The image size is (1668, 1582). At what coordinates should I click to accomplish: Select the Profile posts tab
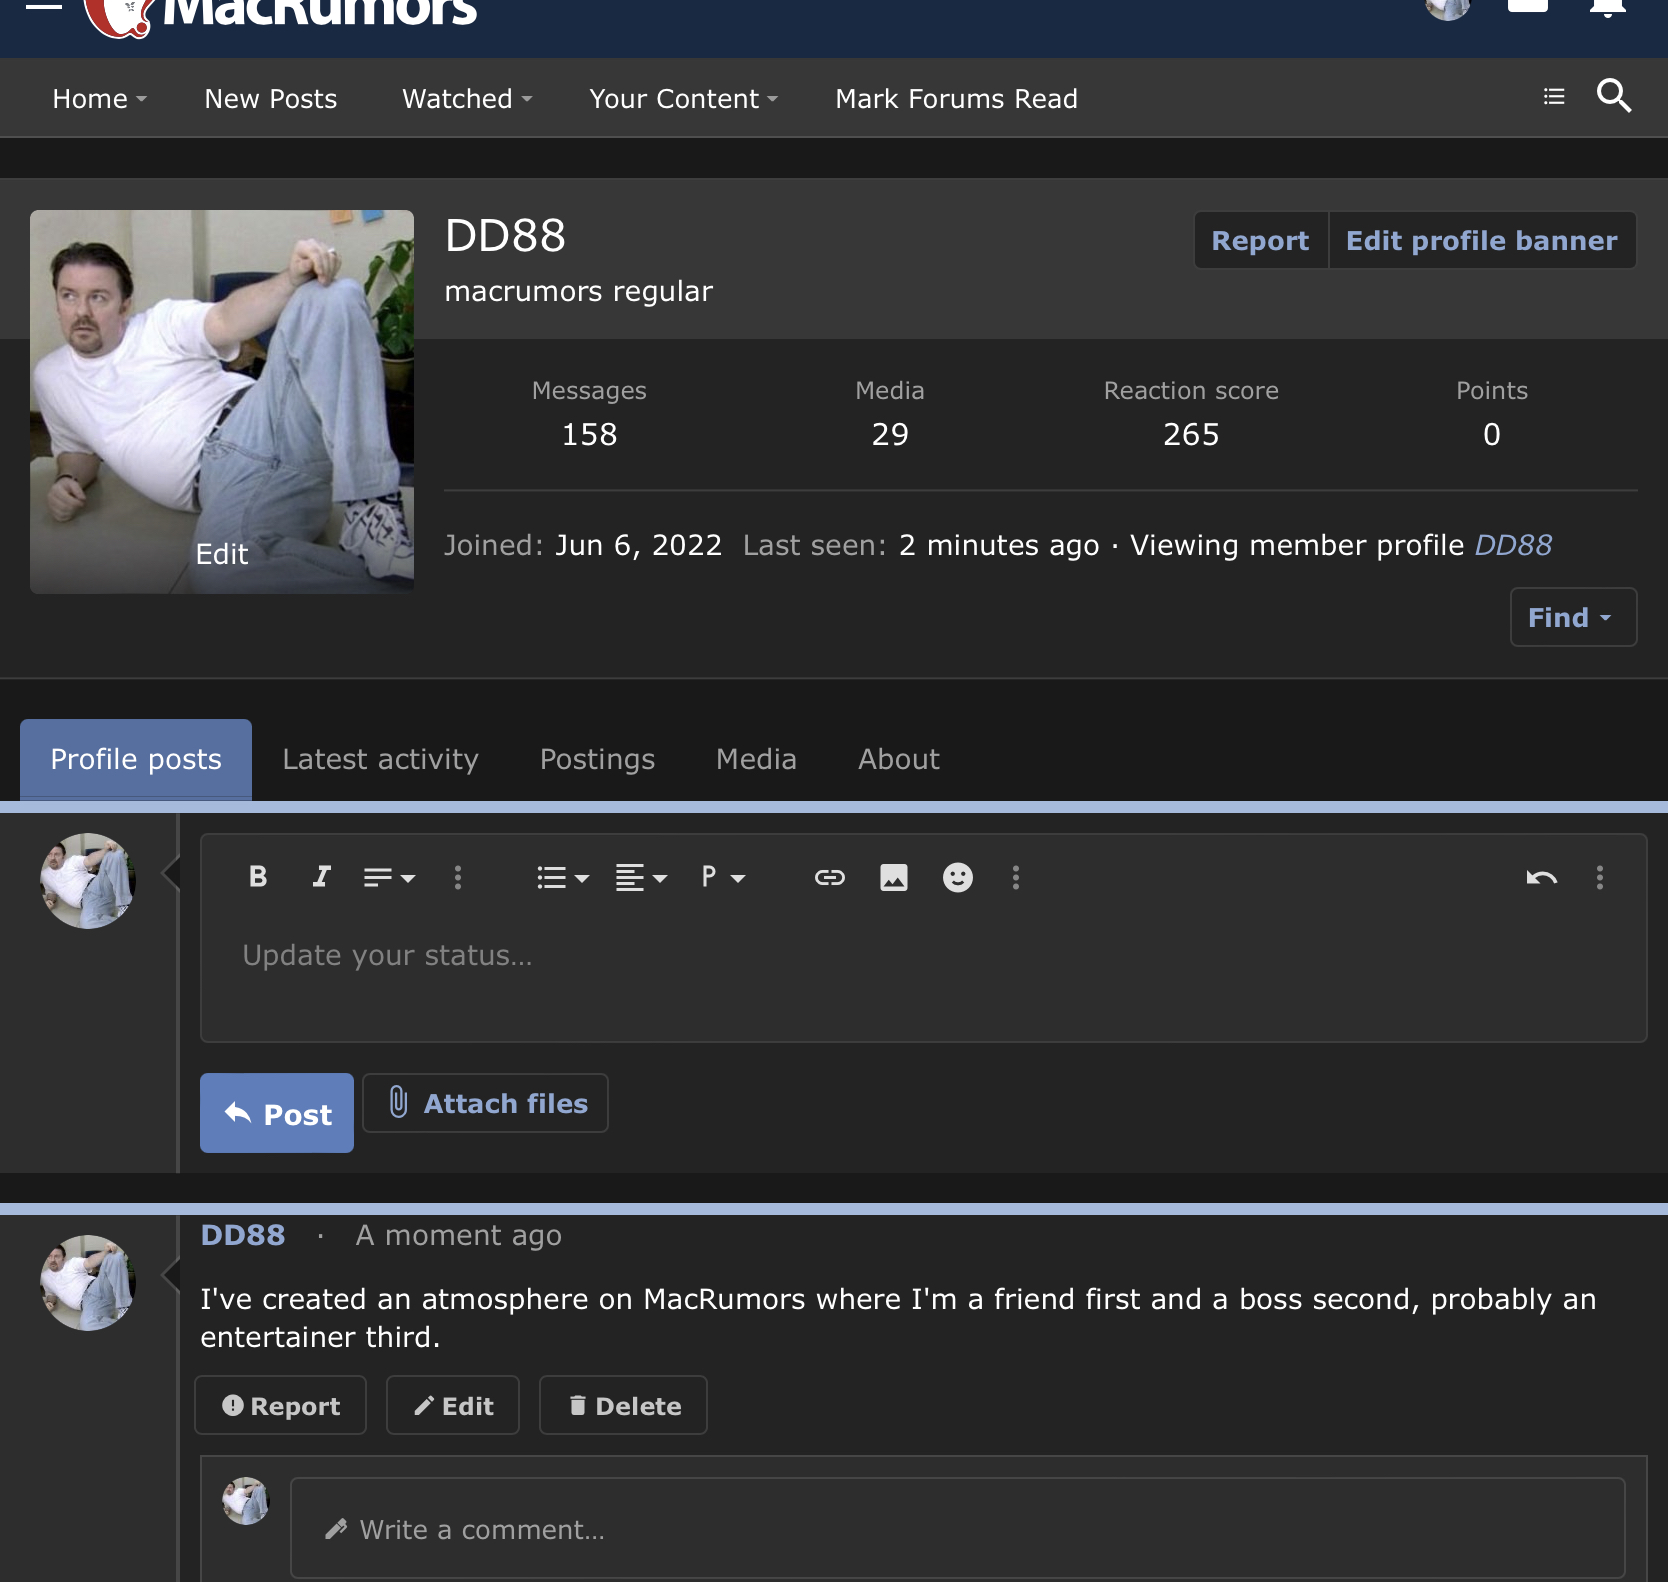point(136,759)
